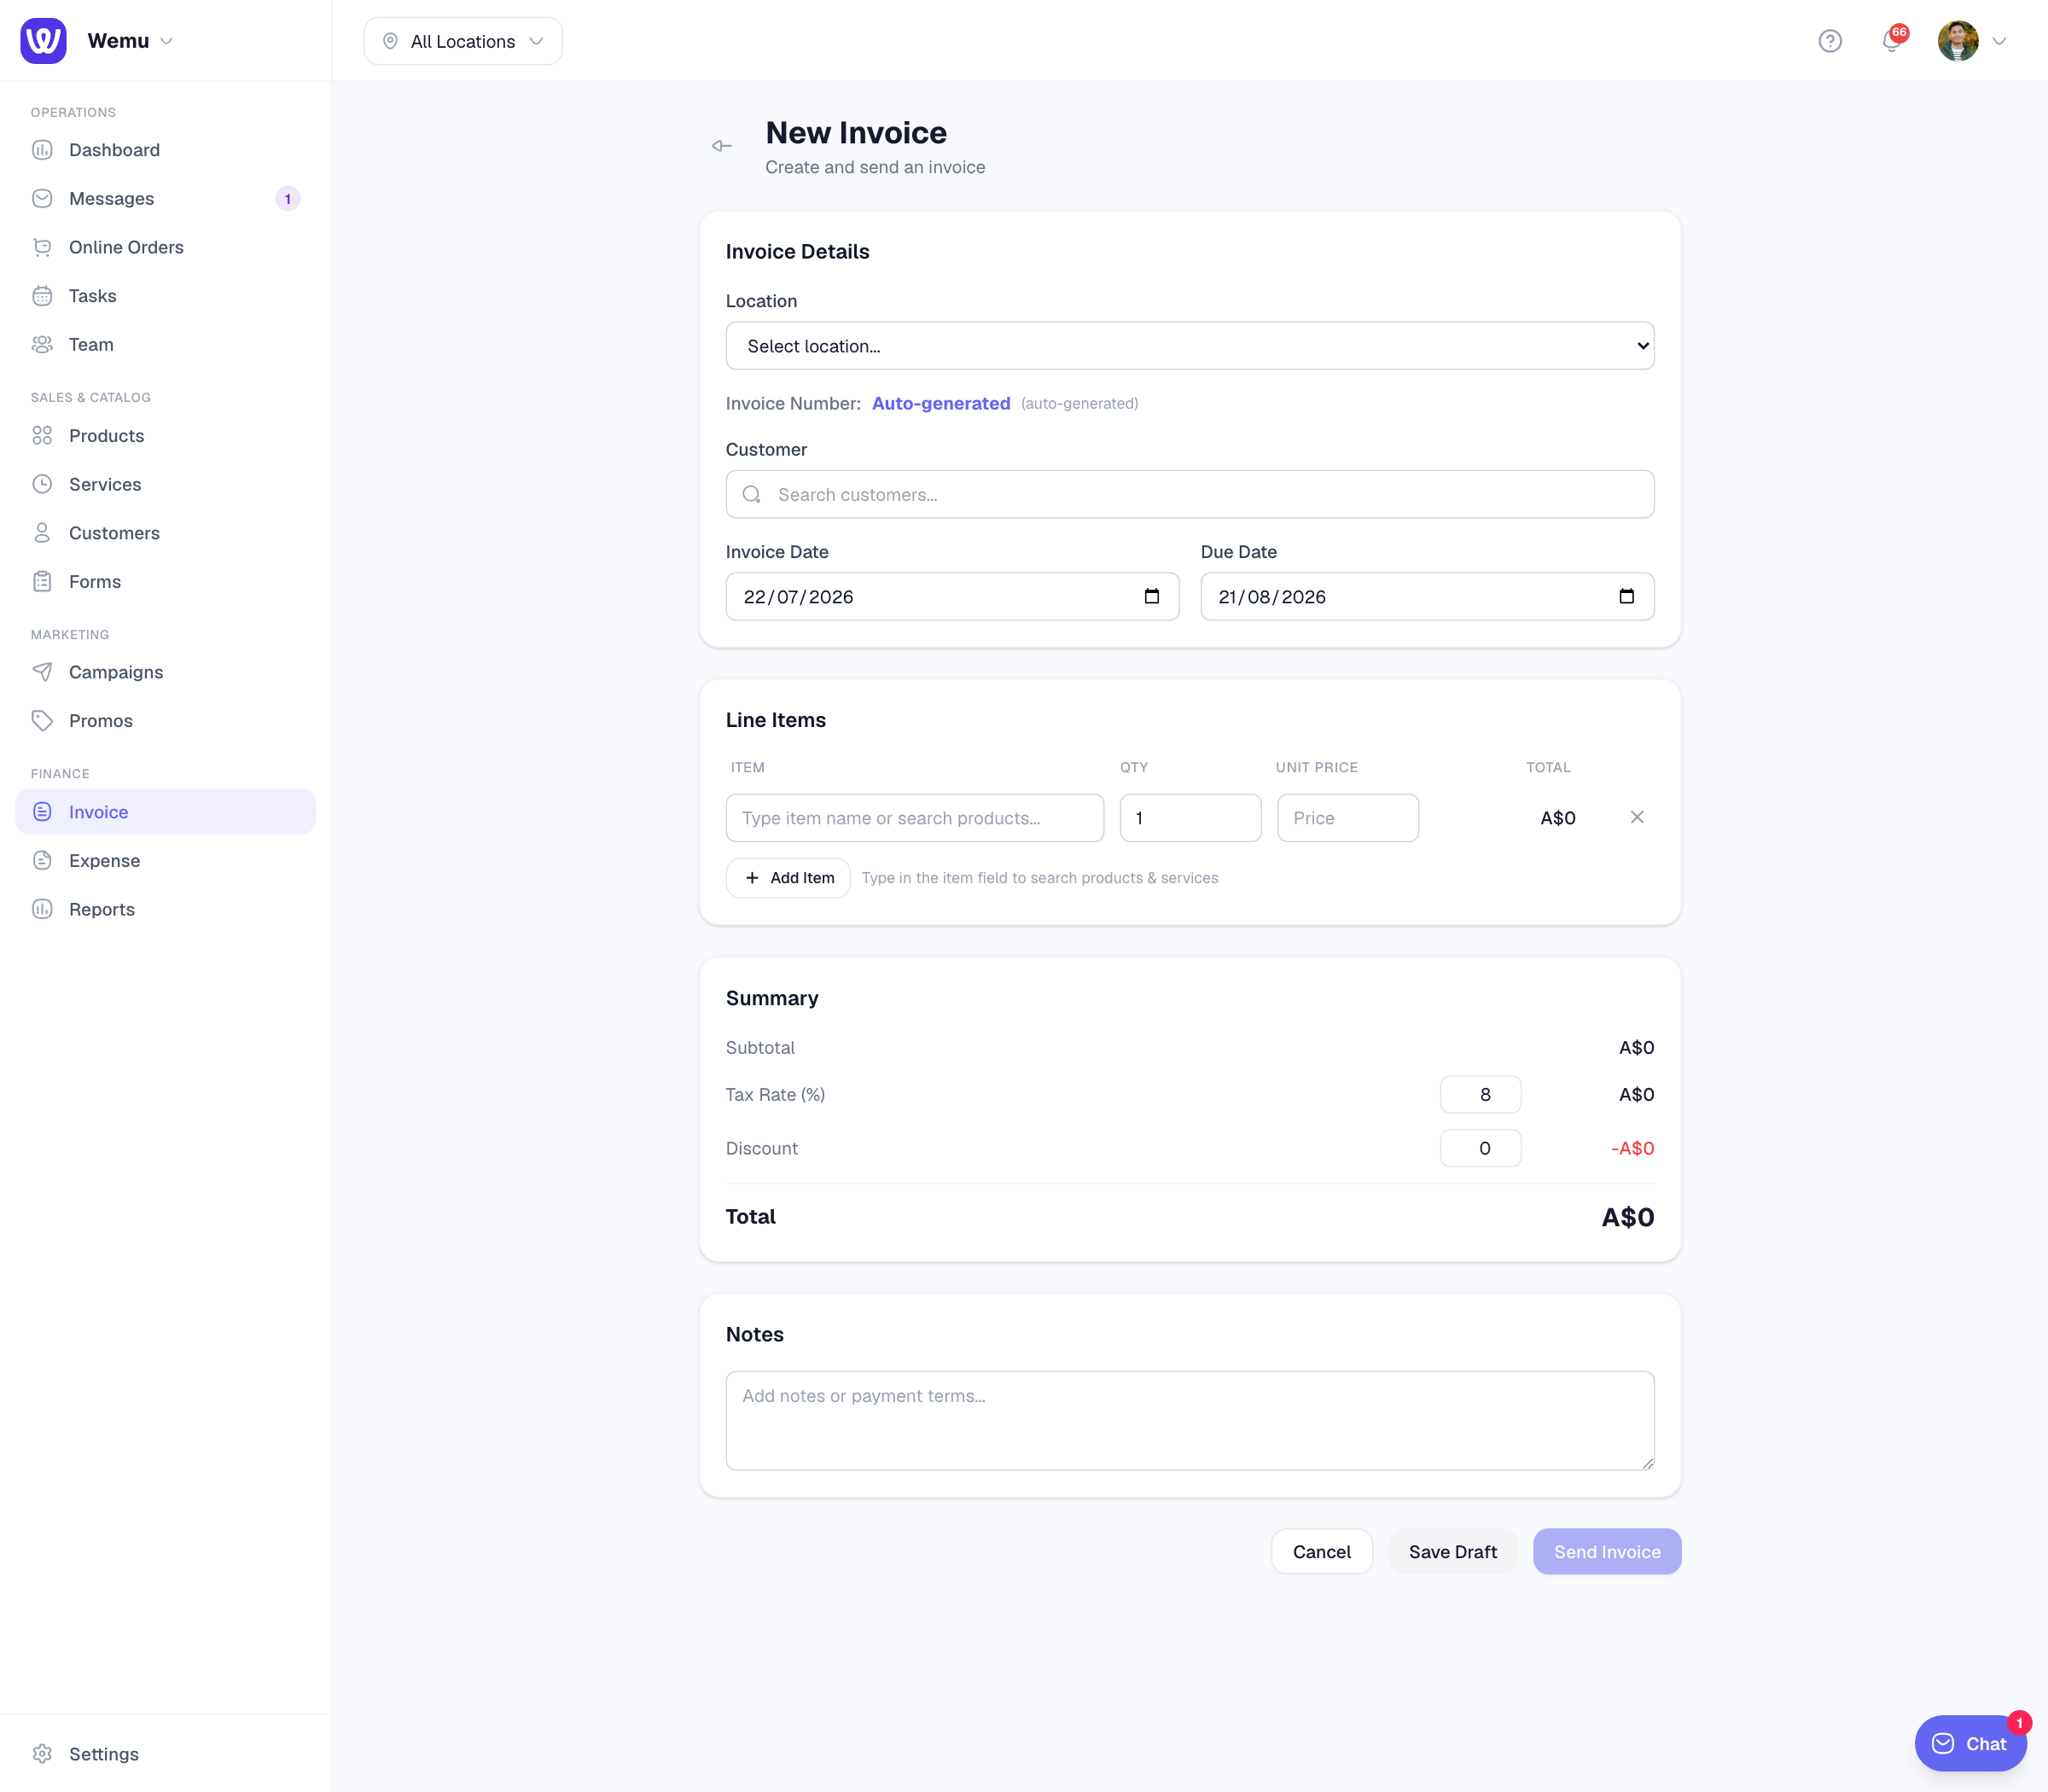This screenshot has height=1792, width=2048.
Task: Navigate to Reports
Action: point(166,909)
